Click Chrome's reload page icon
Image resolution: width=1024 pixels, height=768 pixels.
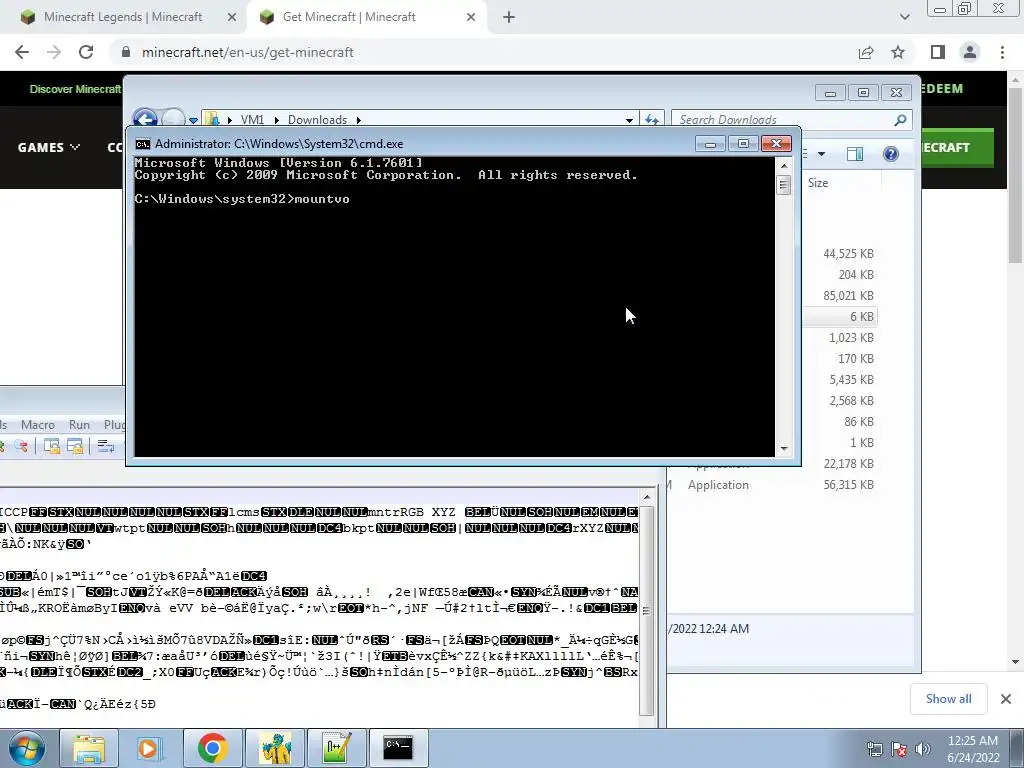86,52
